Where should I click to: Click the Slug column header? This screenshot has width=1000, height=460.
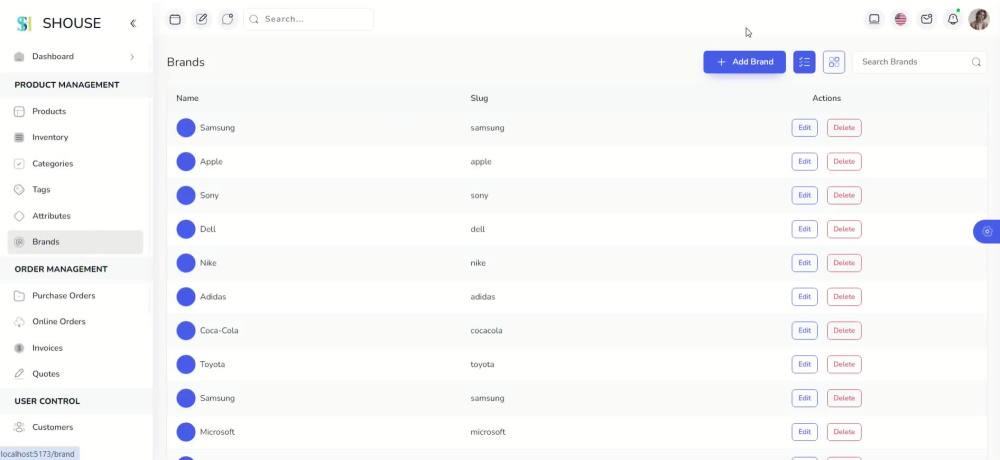tap(480, 98)
